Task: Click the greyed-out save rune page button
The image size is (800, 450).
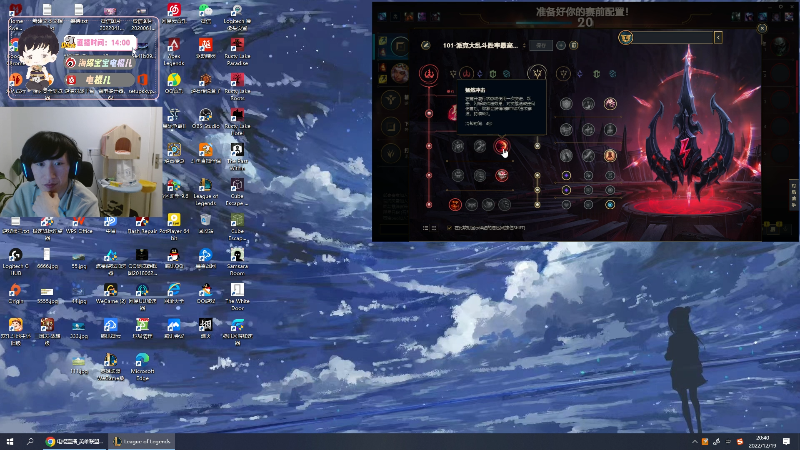Action: tap(541, 45)
